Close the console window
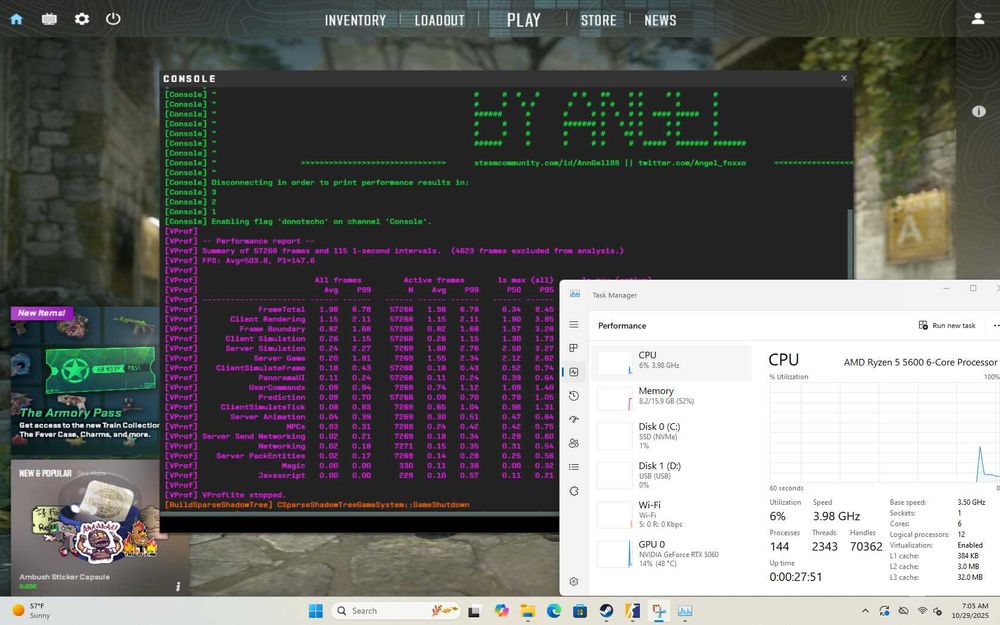Image resolution: width=1000 pixels, height=625 pixels. click(x=844, y=78)
